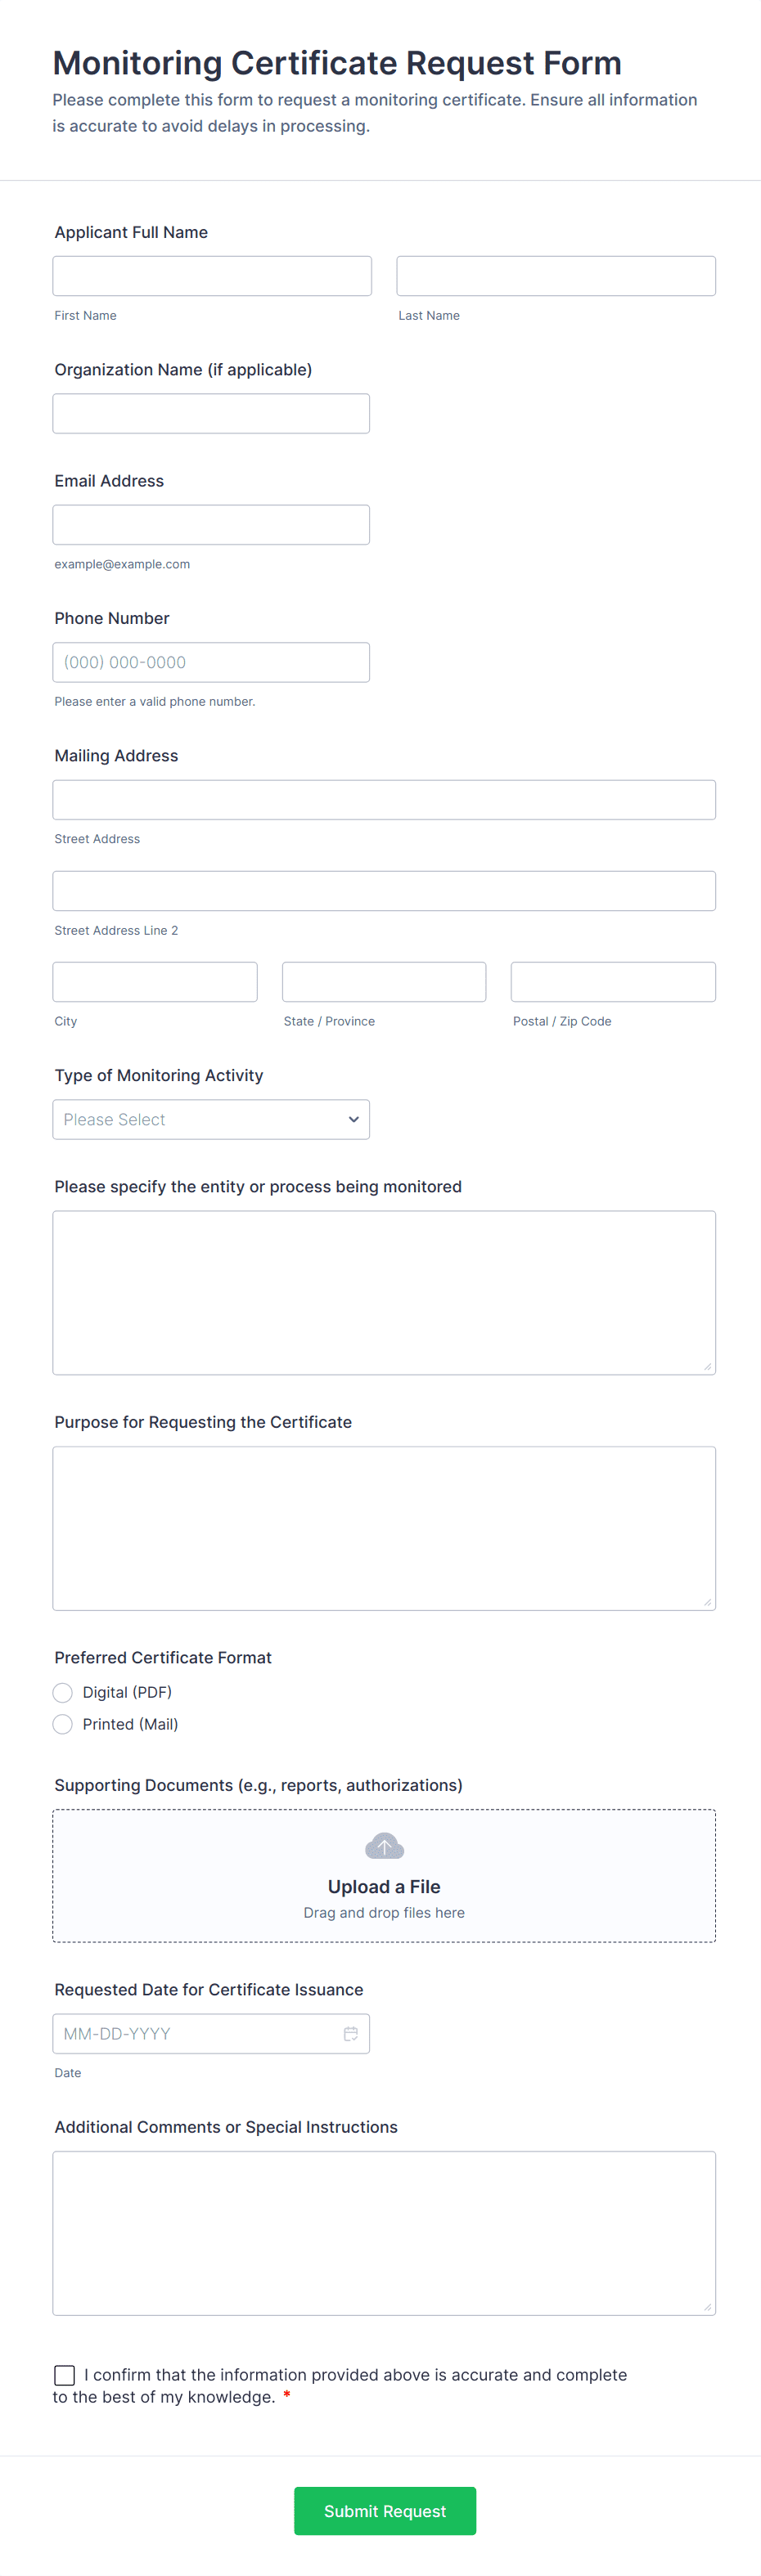The height and width of the screenshot is (2576, 761).
Task: Click the Phone Number field
Action: [x=211, y=662]
